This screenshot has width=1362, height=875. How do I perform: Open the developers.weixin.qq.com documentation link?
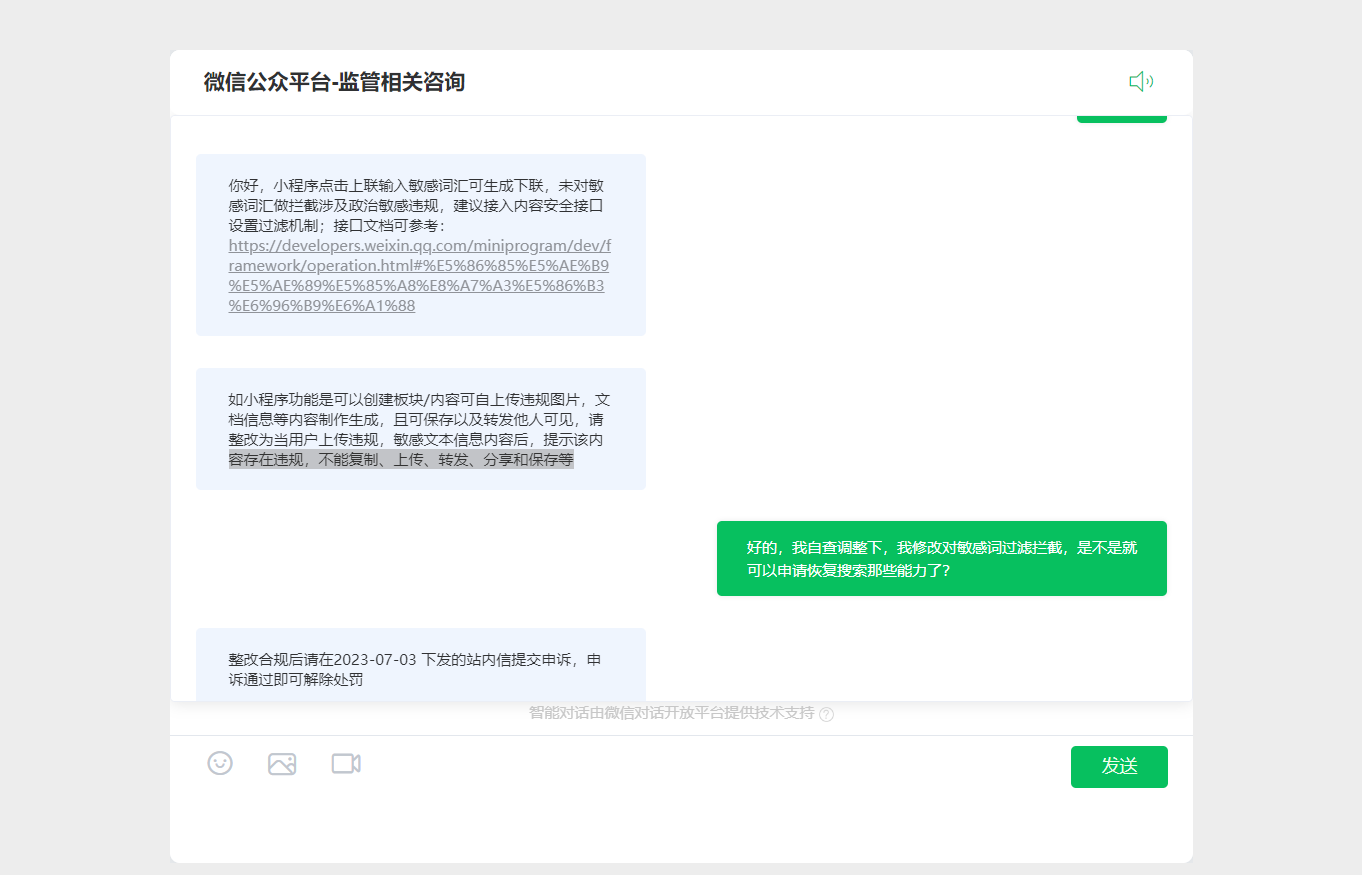tap(420, 276)
